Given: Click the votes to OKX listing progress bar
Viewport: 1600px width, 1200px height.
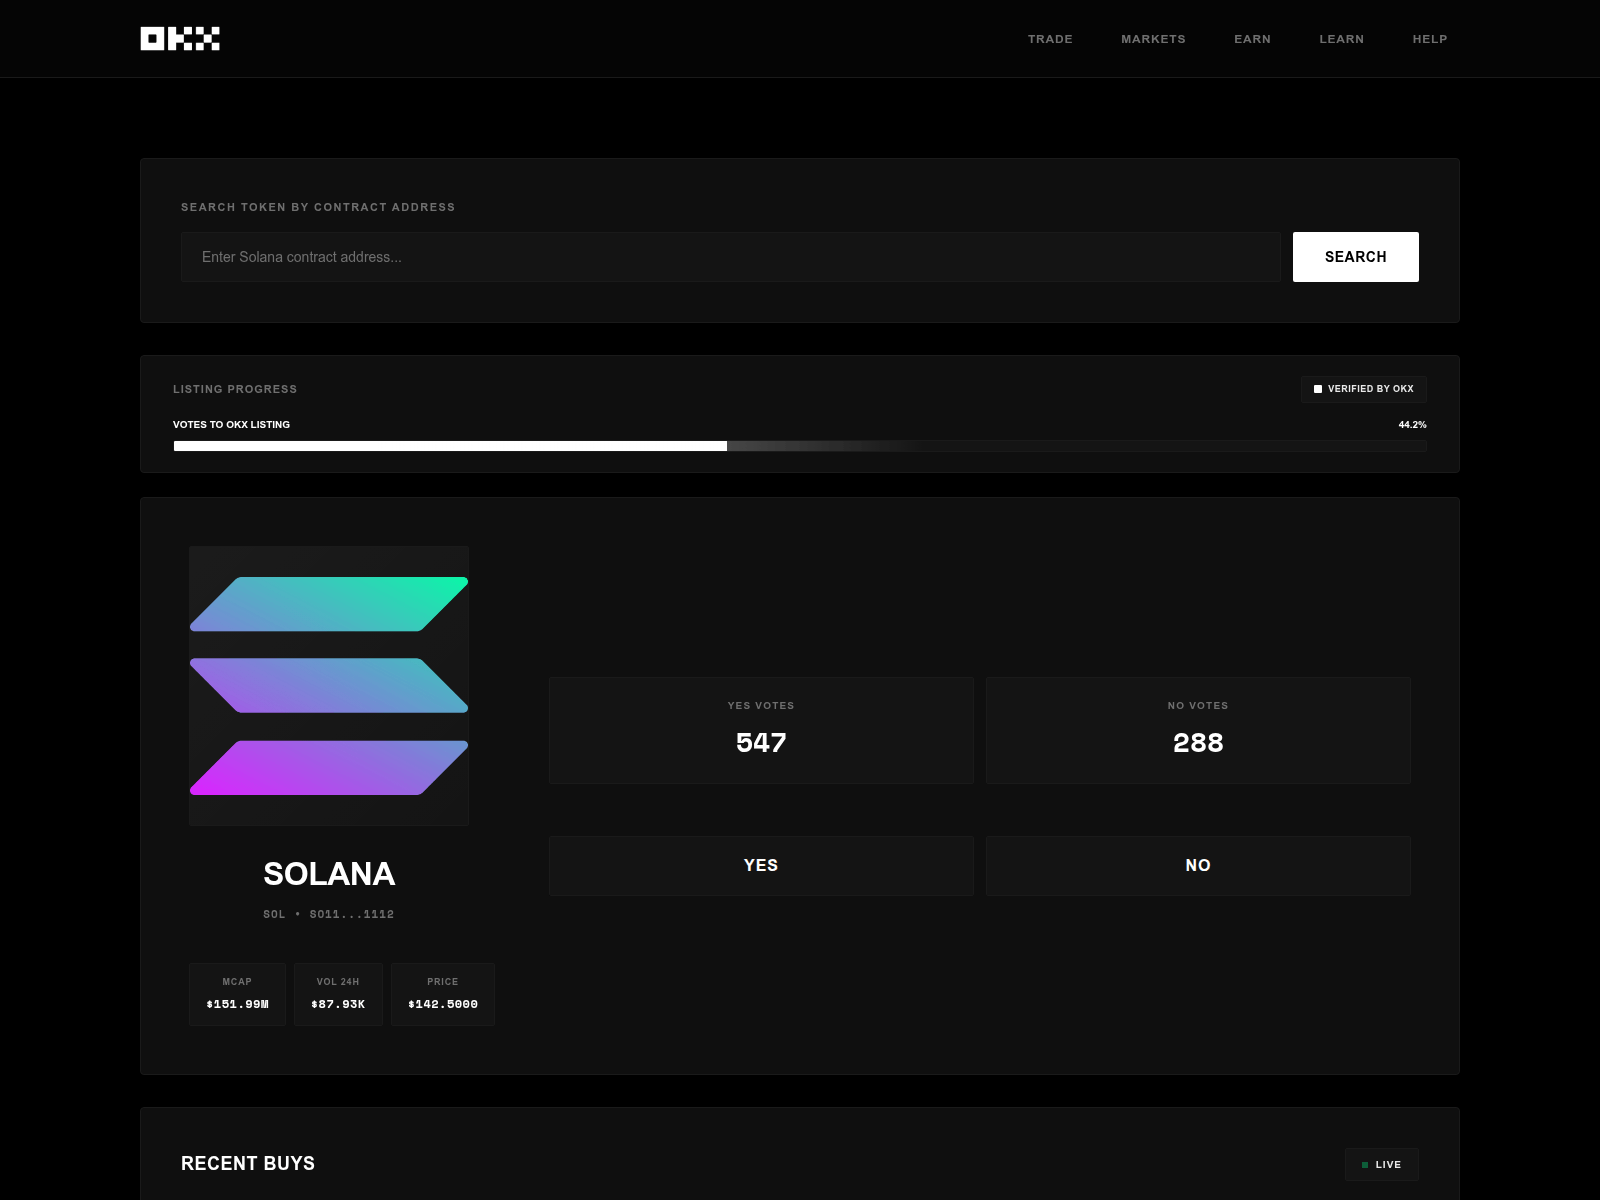Looking at the screenshot, I should click(x=800, y=446).
